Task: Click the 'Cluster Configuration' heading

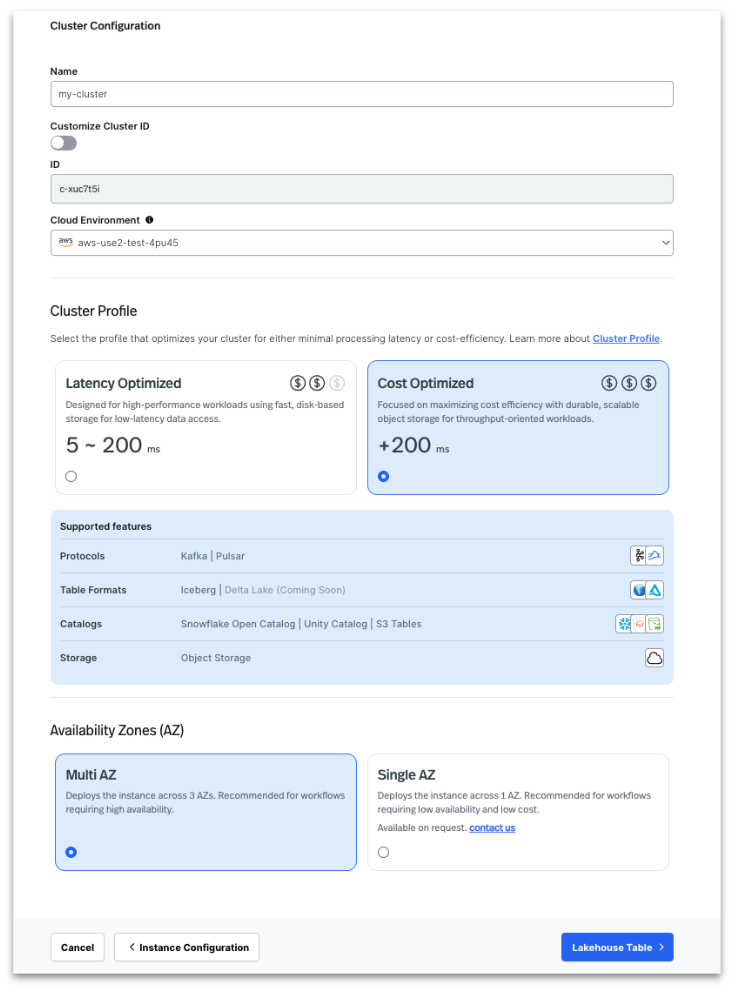Action: 105,26
